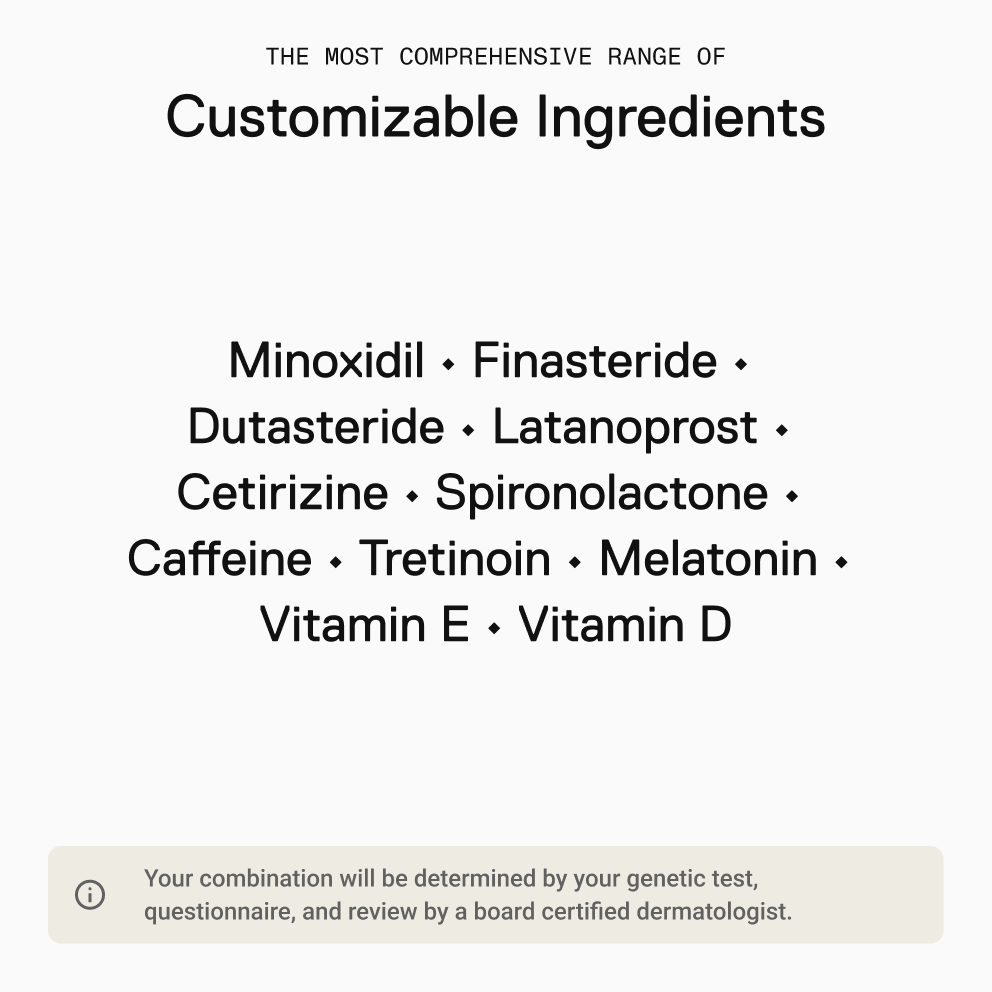Click 'The Most Comprehensive Range Of' subtitle
Screen dimensions: 992x992
point(495,57)
